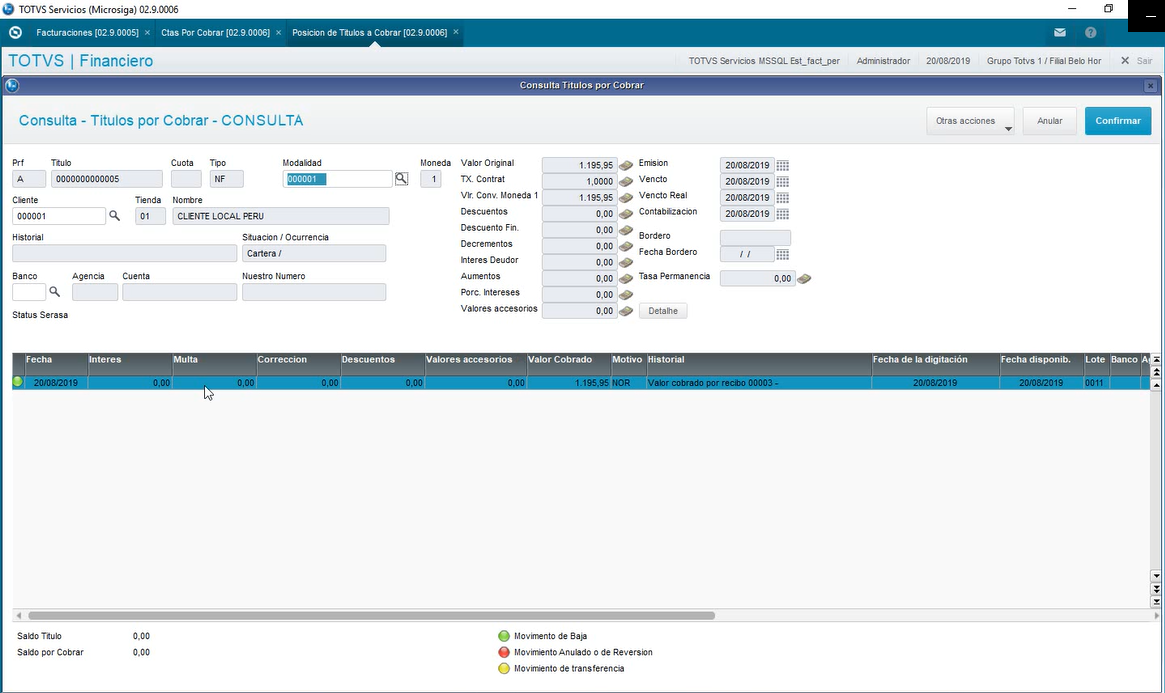Expand the Otras acciones dropdown
Viewport: 1165px width, 693px height.
coord(970,121)
